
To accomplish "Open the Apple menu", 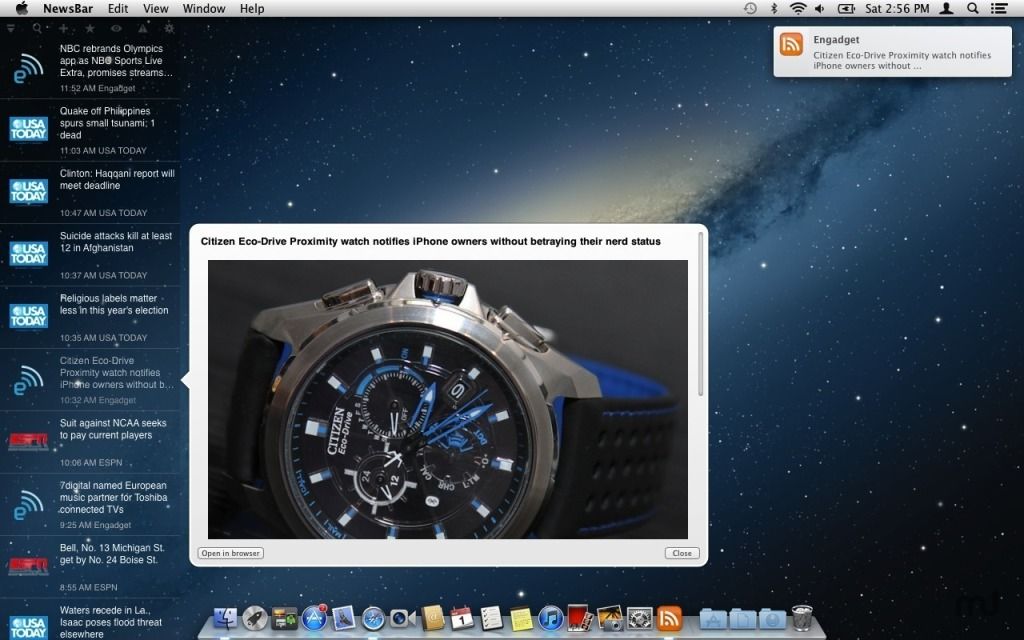I will (x=22, y=8).
